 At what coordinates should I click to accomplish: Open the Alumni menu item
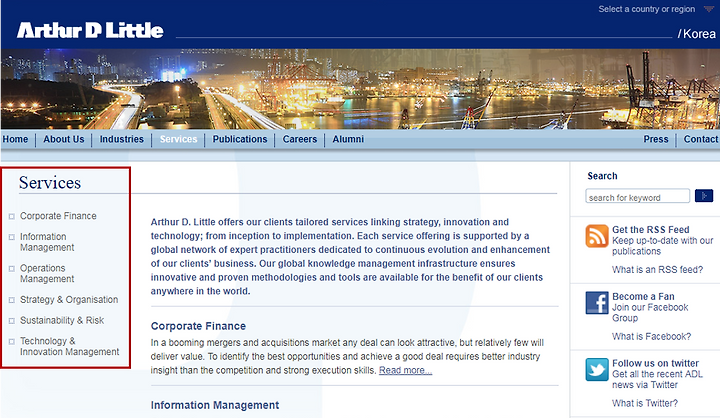pos(348,139)
